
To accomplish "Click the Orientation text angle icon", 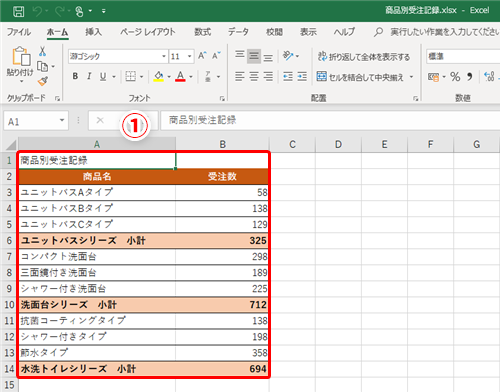I will coord(288,56).
